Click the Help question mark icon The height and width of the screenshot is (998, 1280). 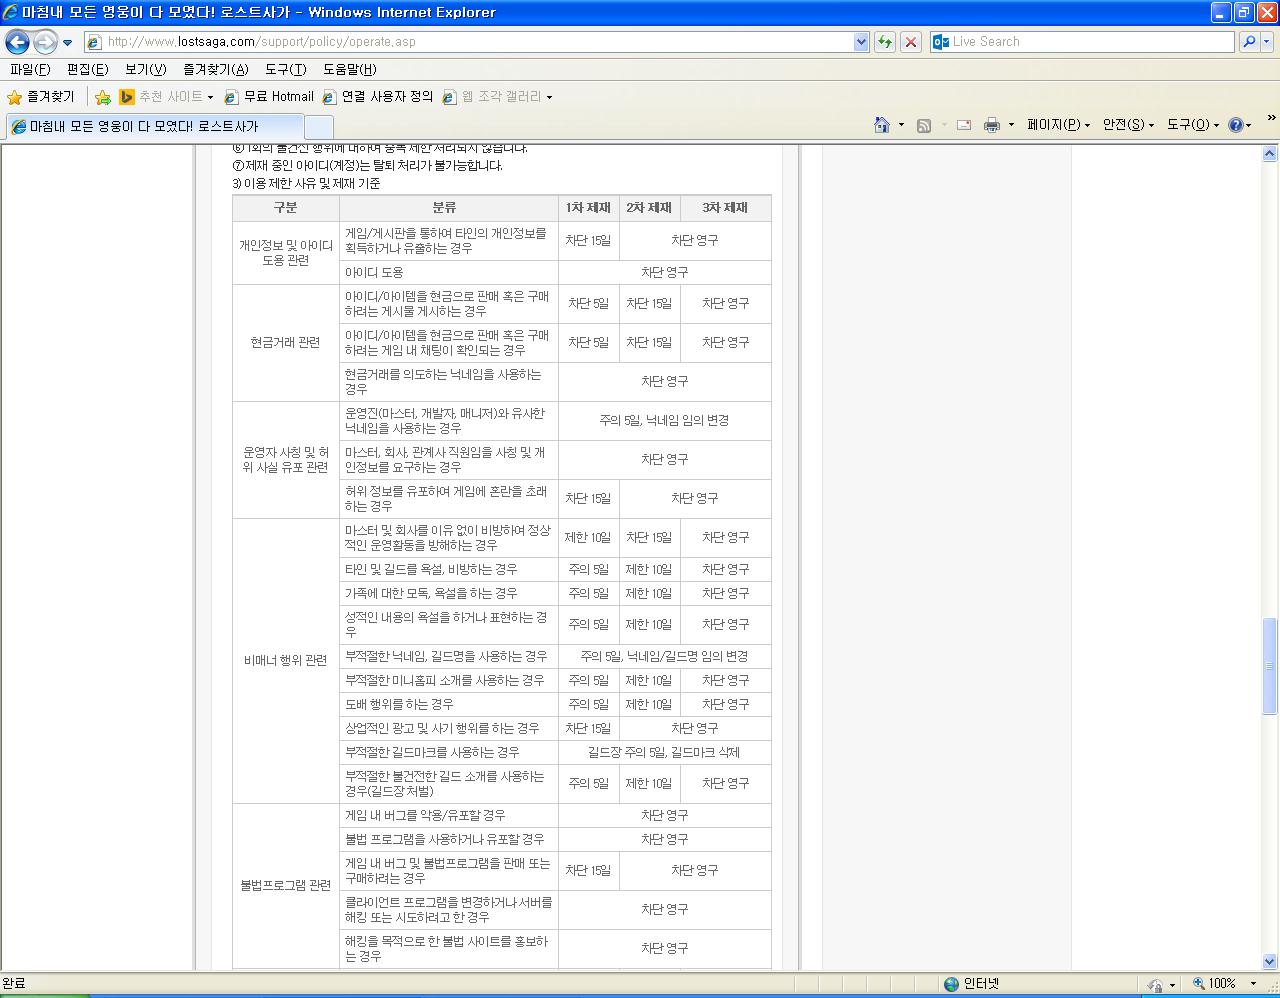(x=1236, y=125)
